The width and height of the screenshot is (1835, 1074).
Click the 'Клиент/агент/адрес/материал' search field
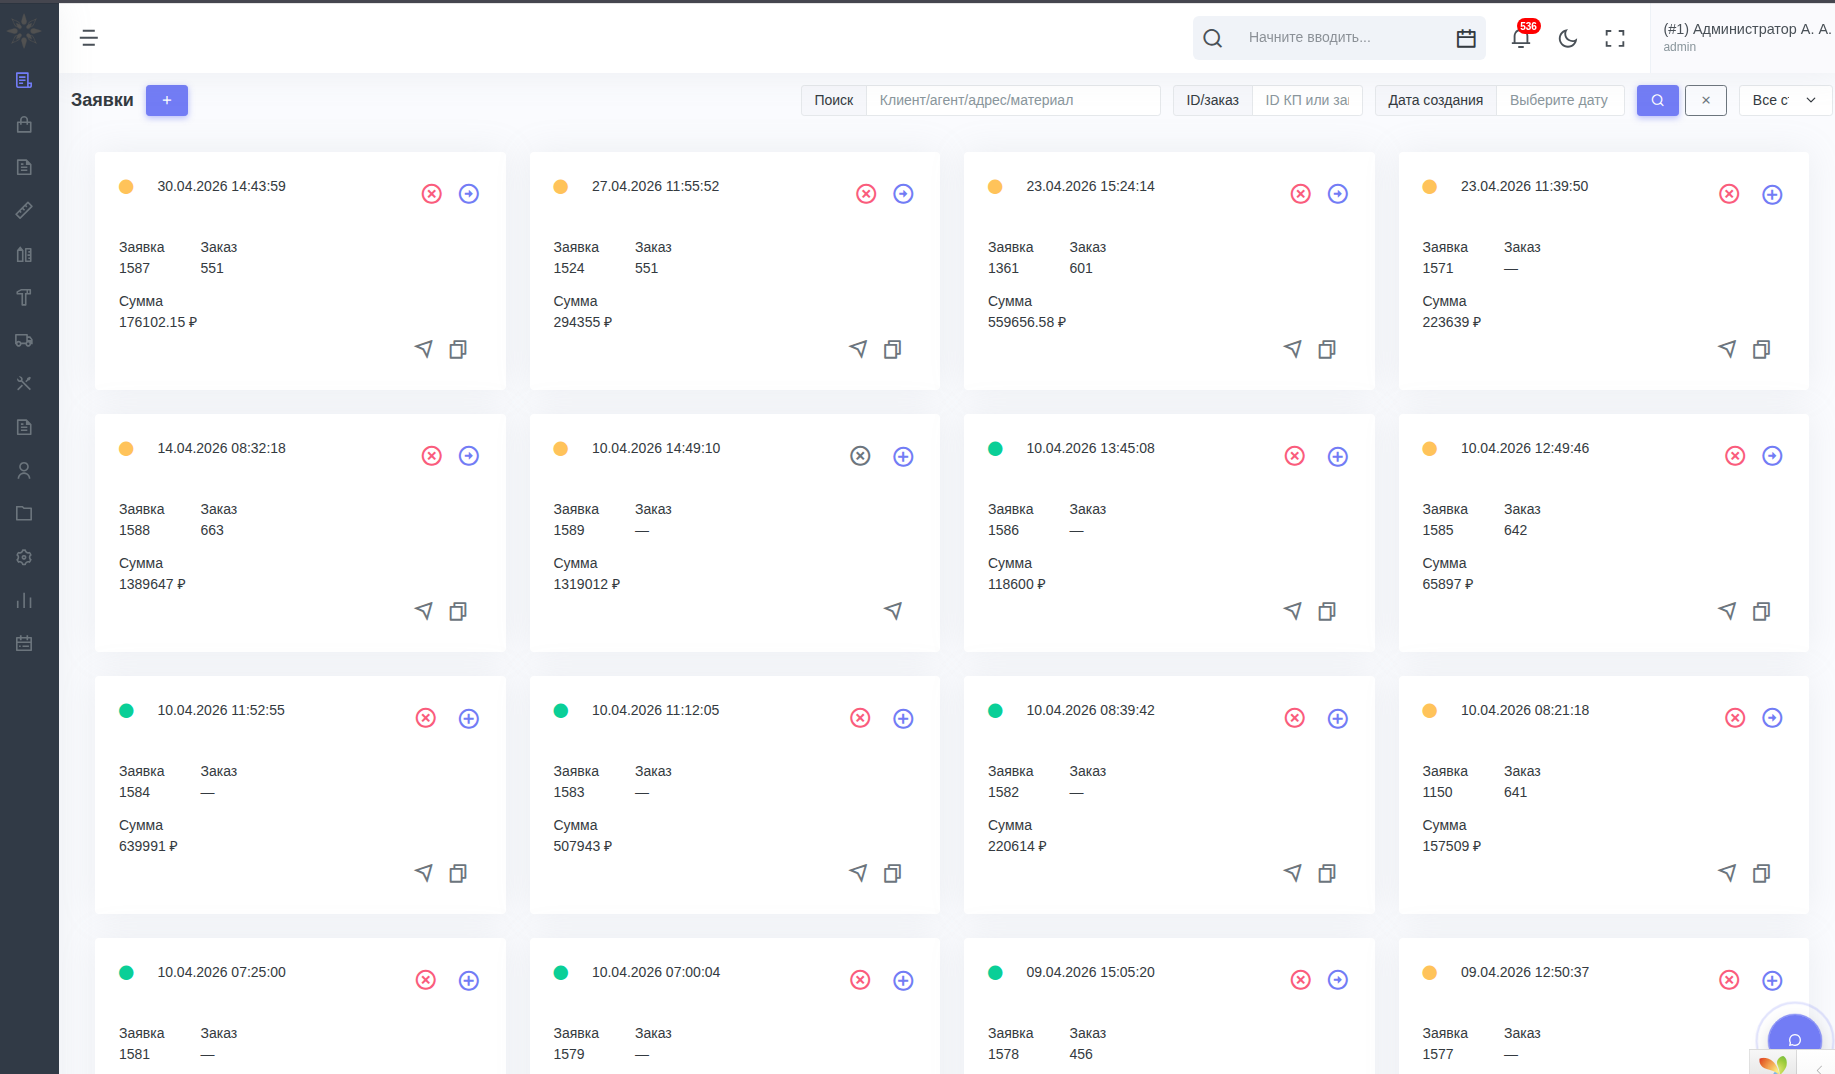[1013, 100]
